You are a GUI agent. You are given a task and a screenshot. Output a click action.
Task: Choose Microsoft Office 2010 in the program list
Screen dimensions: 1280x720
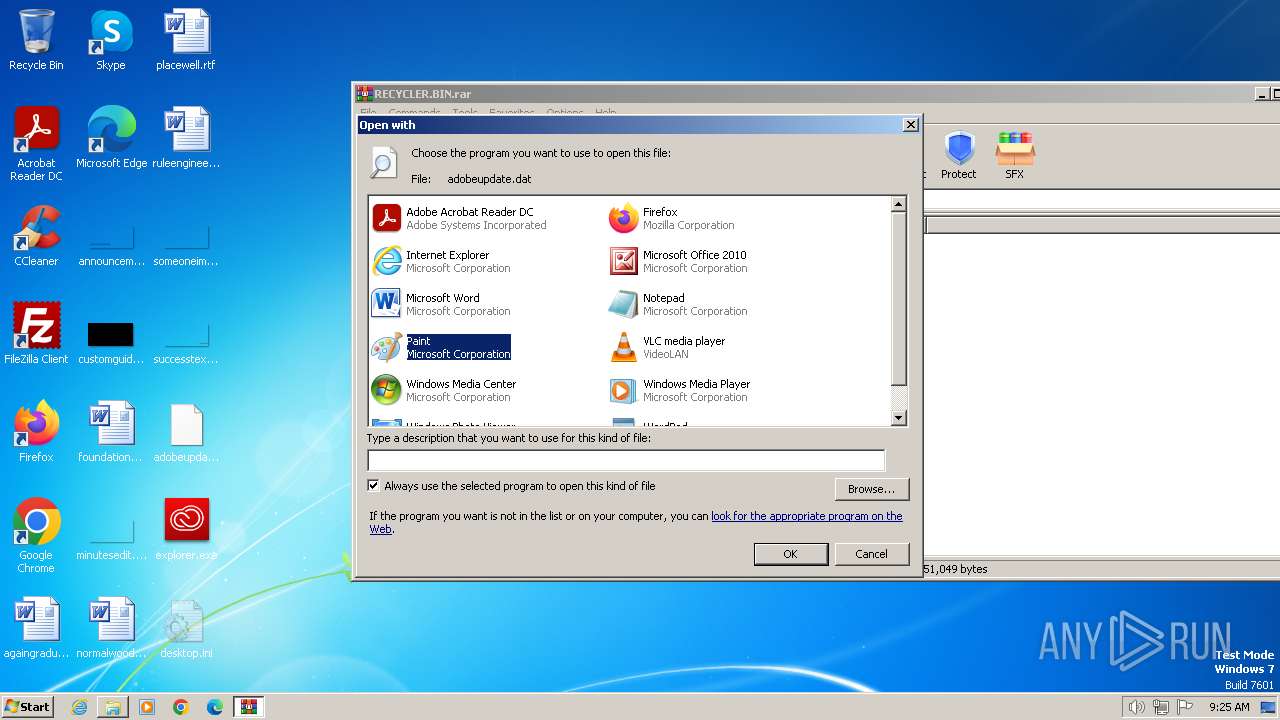click(x=678, y=261)
